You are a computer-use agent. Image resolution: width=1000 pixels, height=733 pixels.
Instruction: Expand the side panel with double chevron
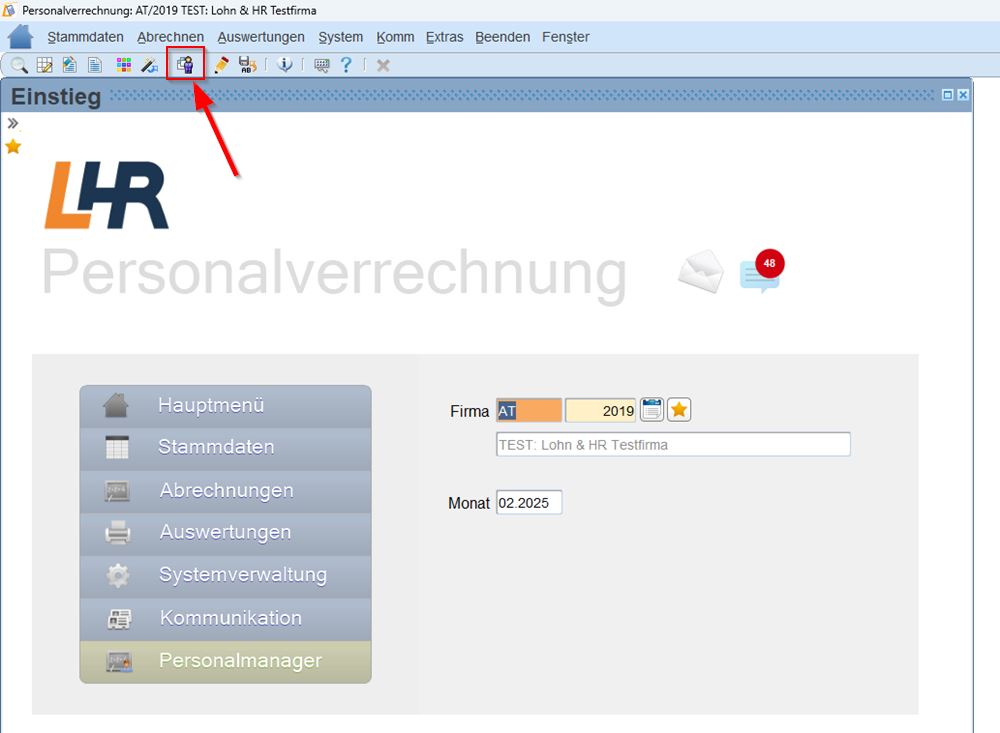click(x=13, y=122)
